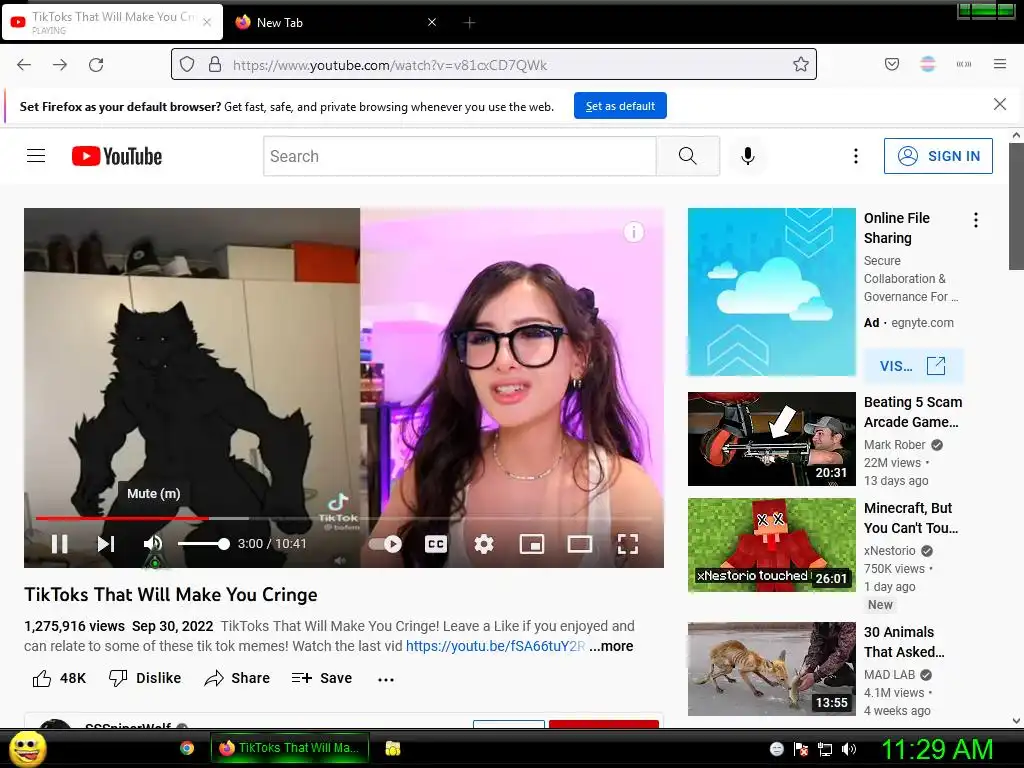The width and height of the screenshot is (1024, 768).
Task: Click xNestorio channel name
Action: tap(889, 551)
